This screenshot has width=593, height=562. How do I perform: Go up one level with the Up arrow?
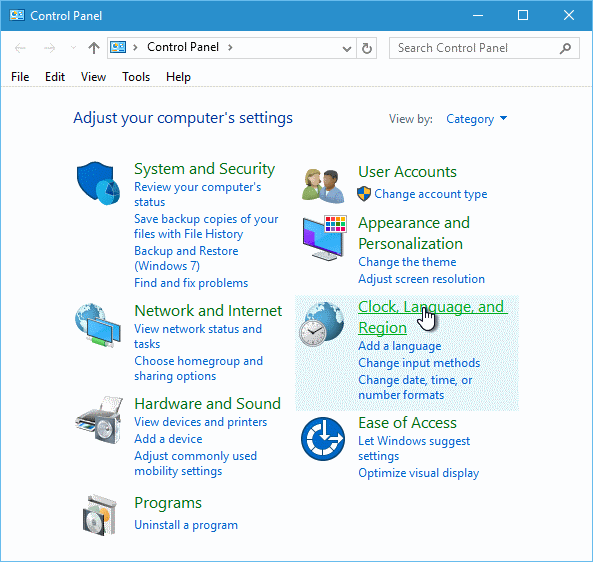pos(93,48)
